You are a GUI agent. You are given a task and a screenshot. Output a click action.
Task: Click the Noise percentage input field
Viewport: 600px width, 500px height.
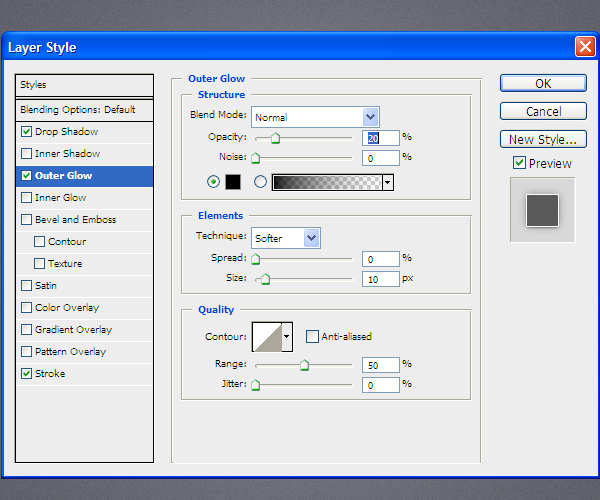click(381, 158)
